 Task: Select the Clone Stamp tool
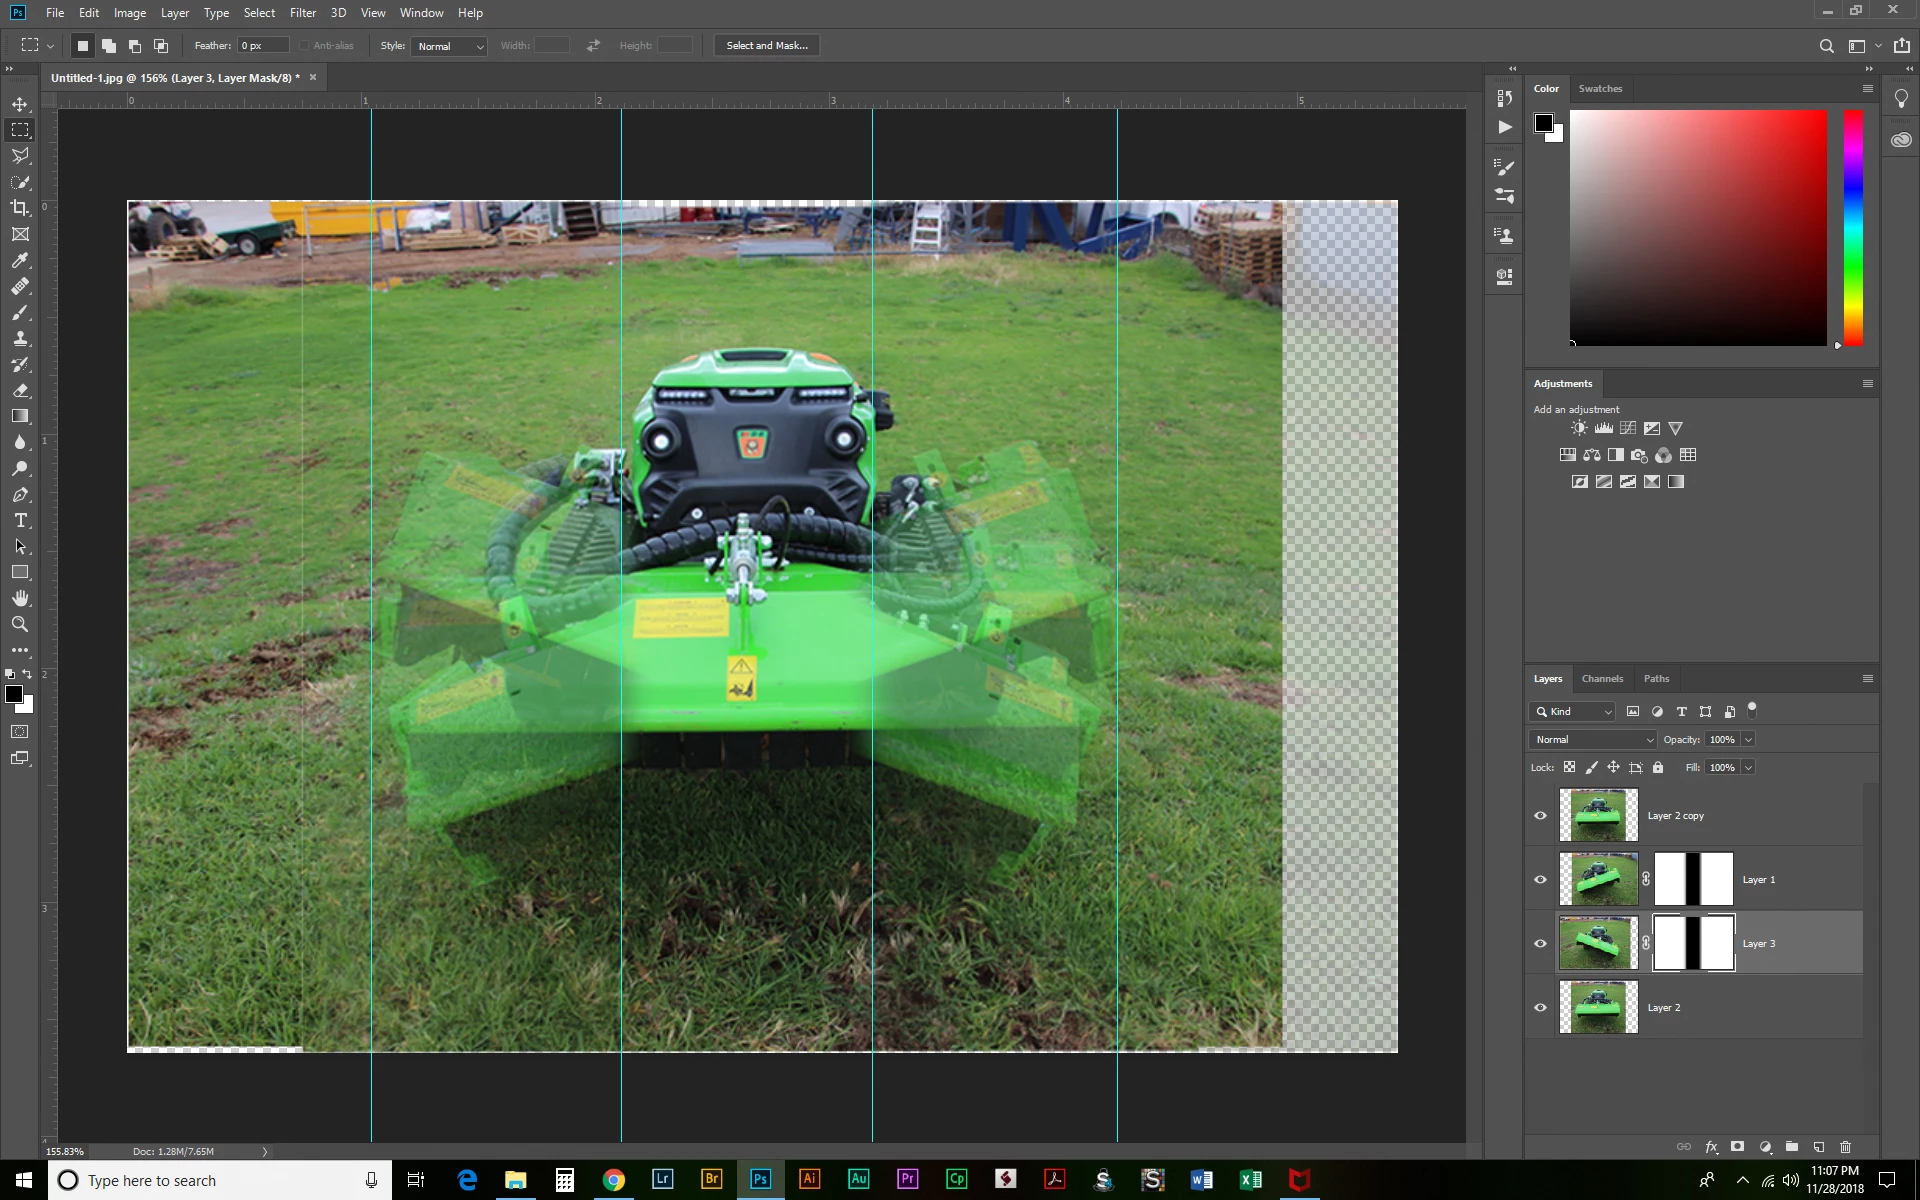(x=20, y=339)
